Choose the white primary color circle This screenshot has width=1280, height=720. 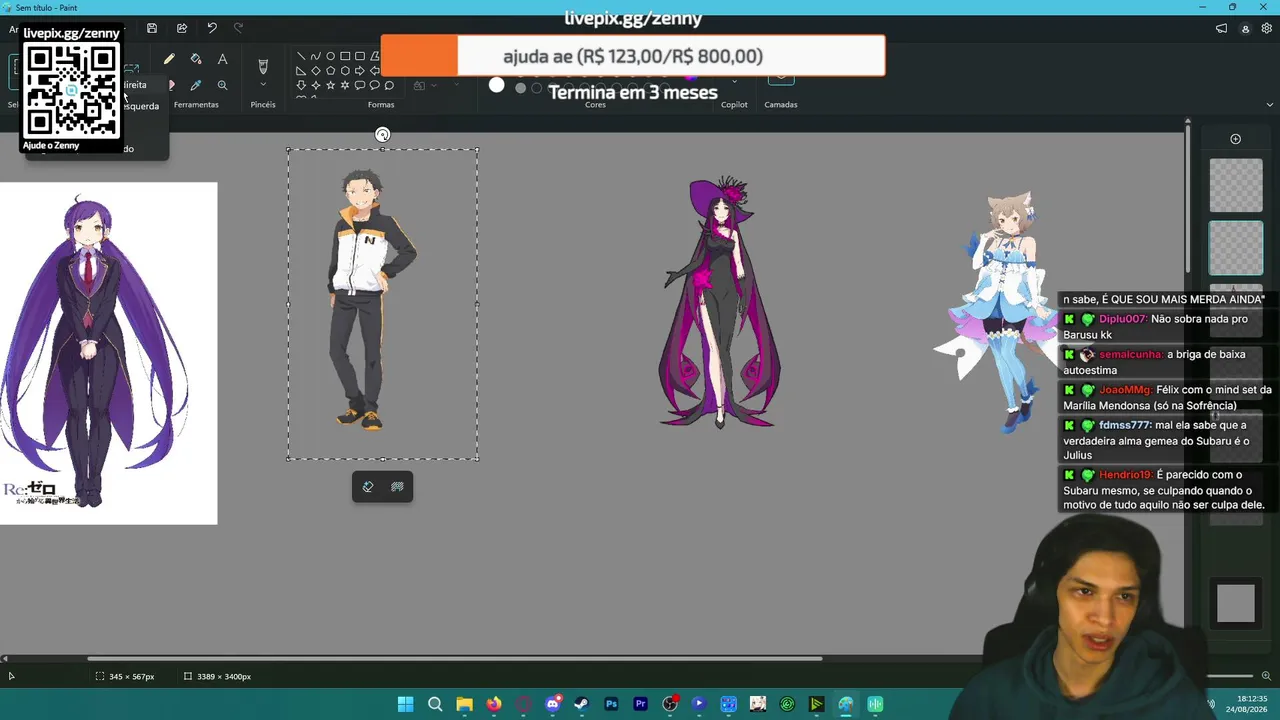pos(497,85)
